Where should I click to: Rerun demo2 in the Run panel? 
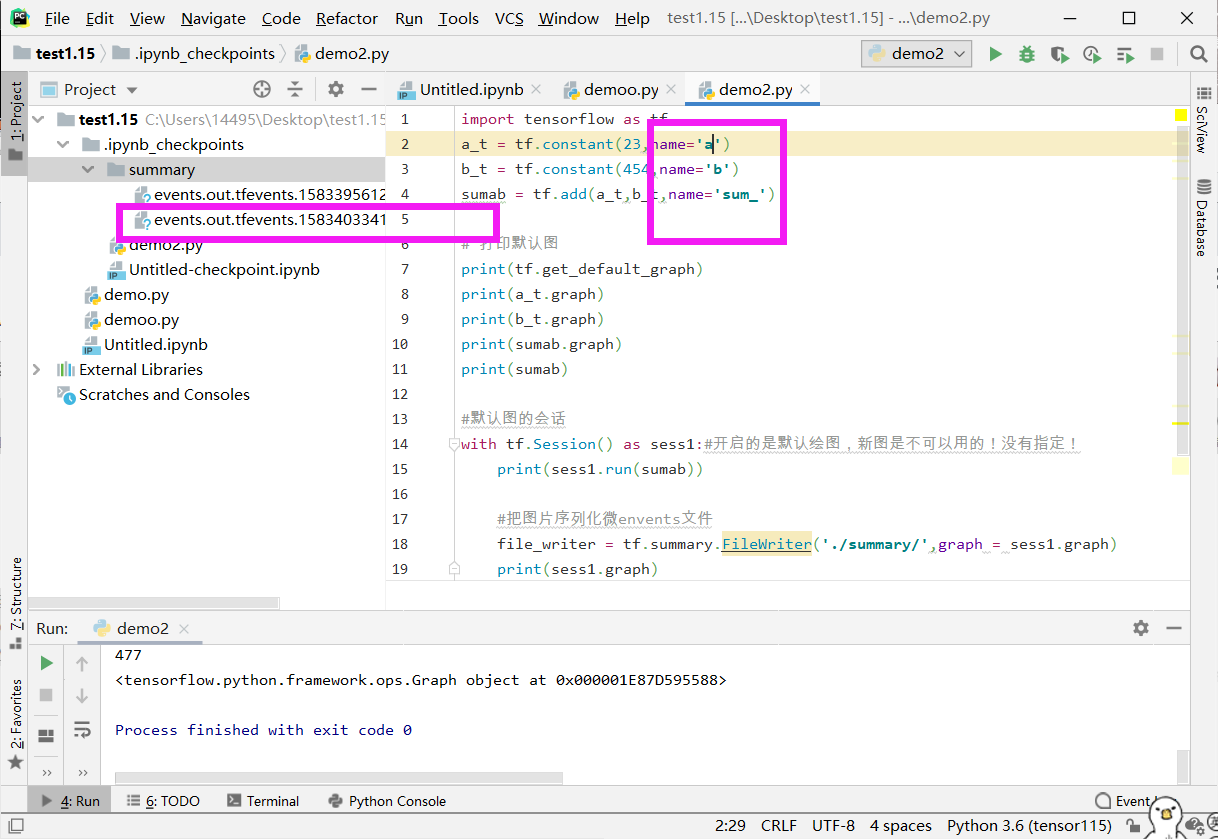[x=46, y=663]
